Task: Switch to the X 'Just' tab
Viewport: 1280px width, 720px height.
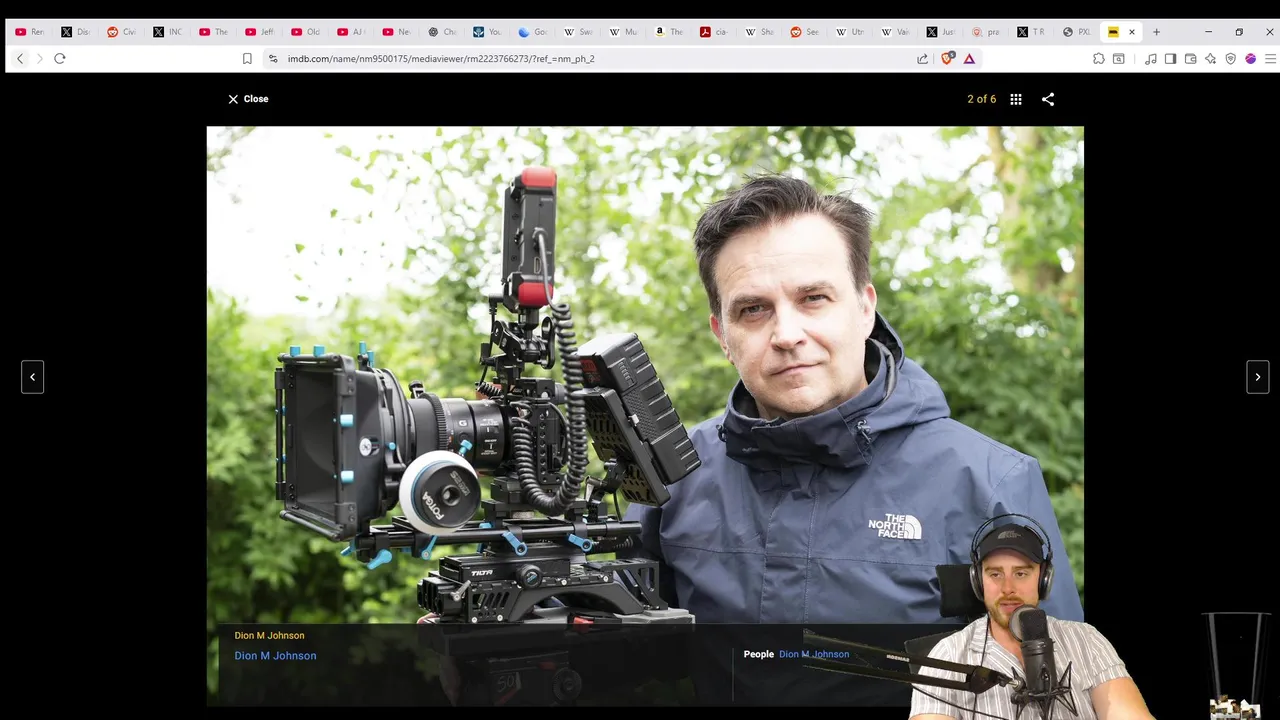Action: (x=941, y=32)
